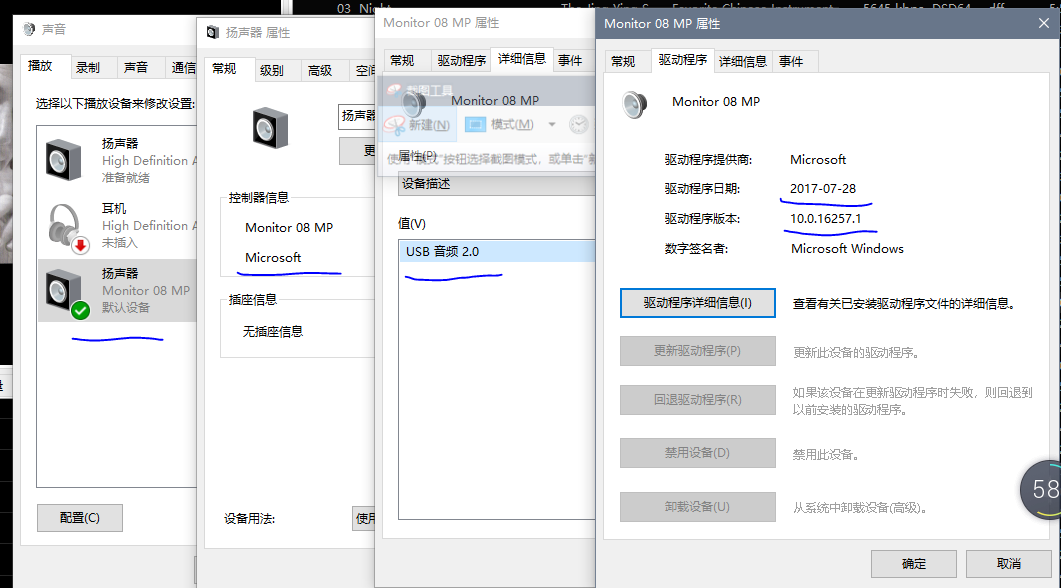Switch to the 录制 tab
The height and width of the screenshot is (588, 1061).
[88, 68]
